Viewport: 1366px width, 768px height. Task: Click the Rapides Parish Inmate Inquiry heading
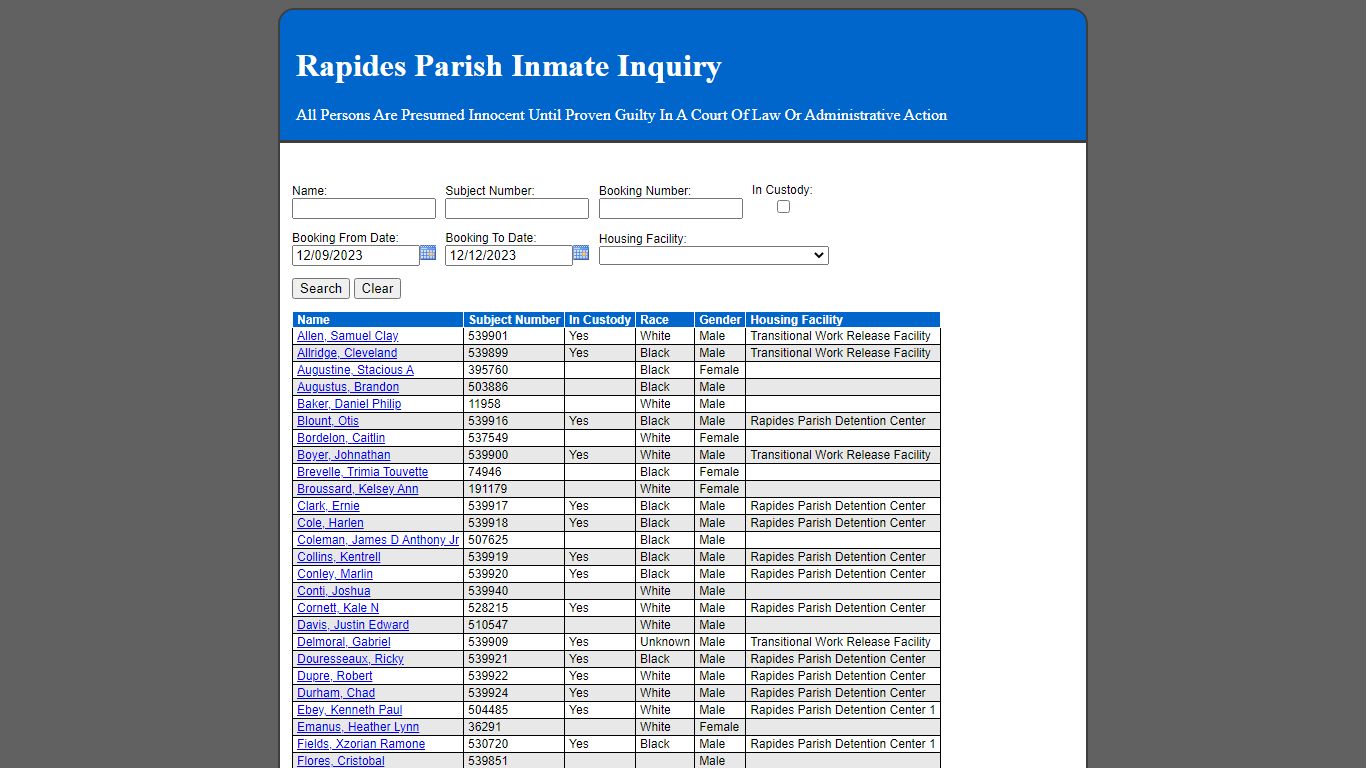tap(509, 66)
